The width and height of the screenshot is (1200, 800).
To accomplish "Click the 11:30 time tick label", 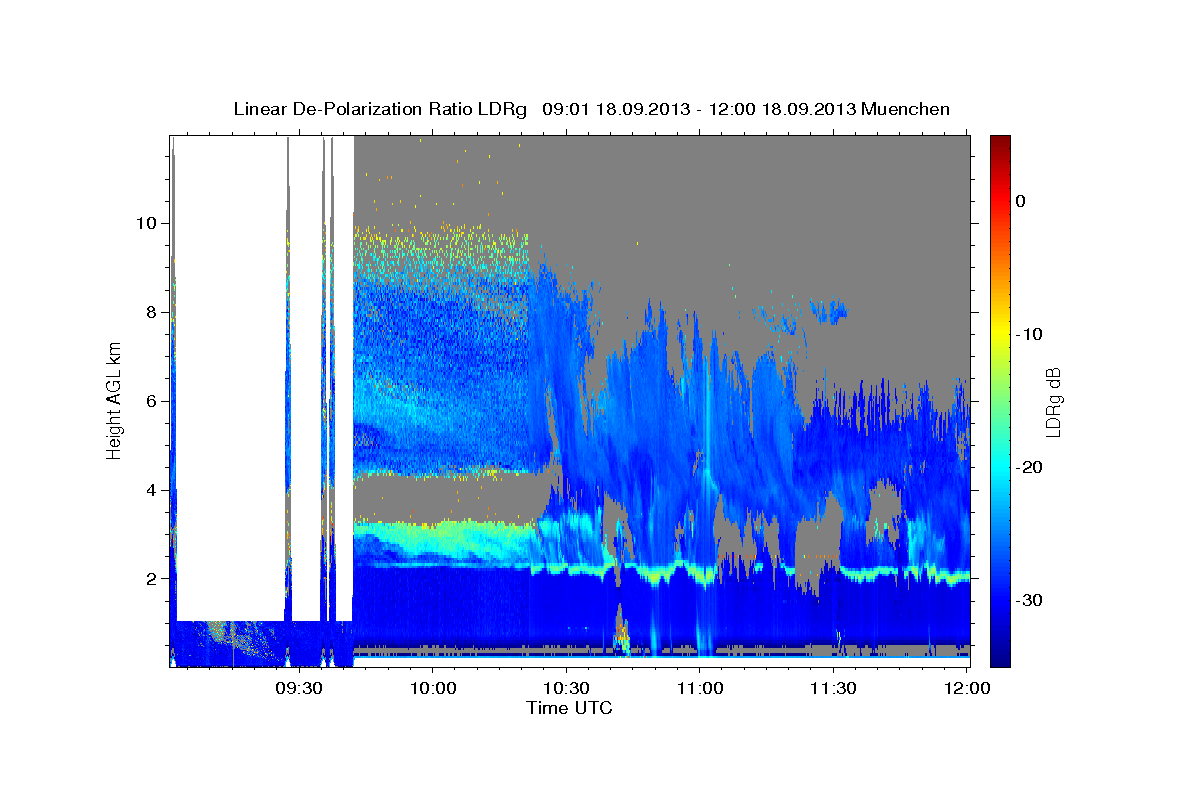I will coord(833,687).
